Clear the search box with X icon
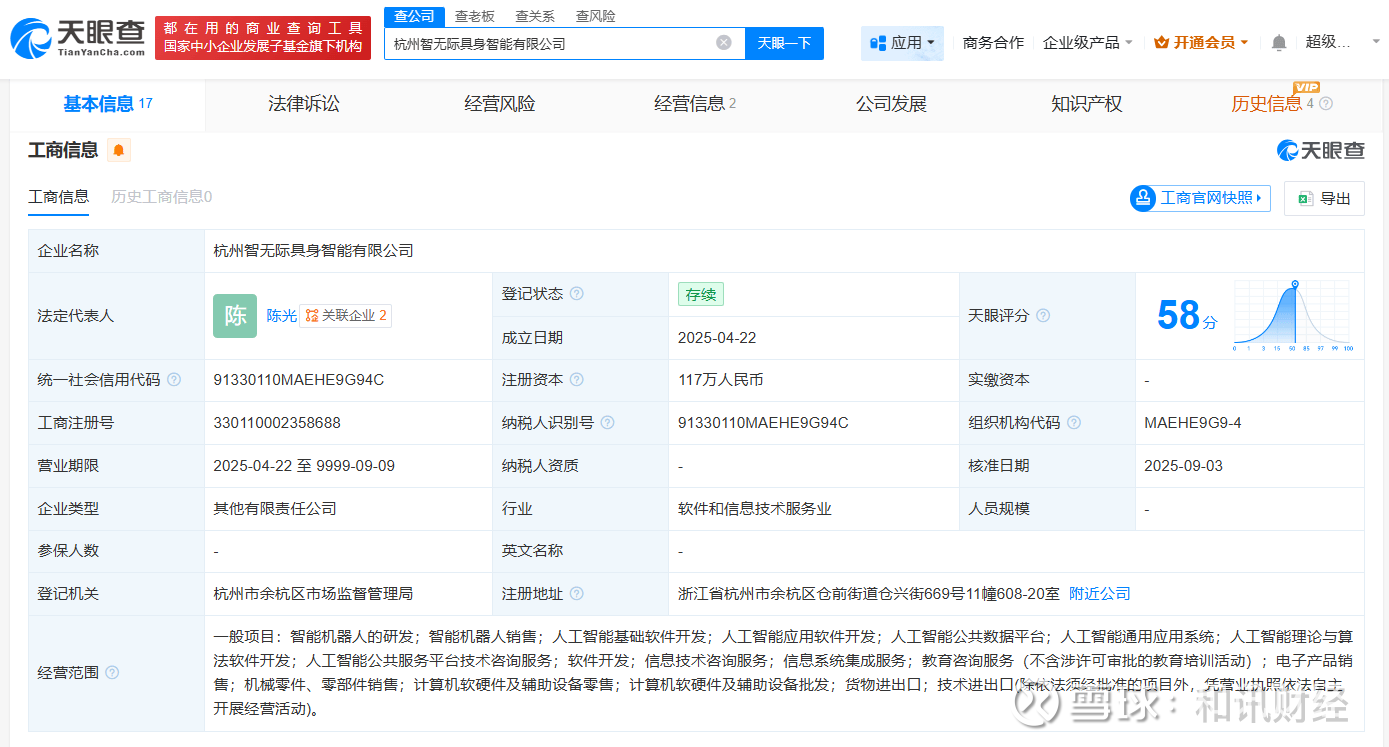 tap(724, 43)
